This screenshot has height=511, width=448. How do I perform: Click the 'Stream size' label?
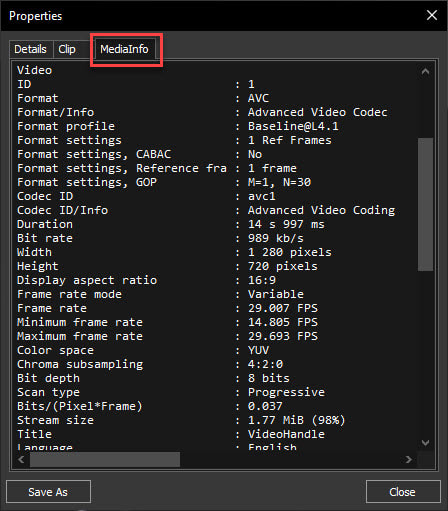coord(55,420)
